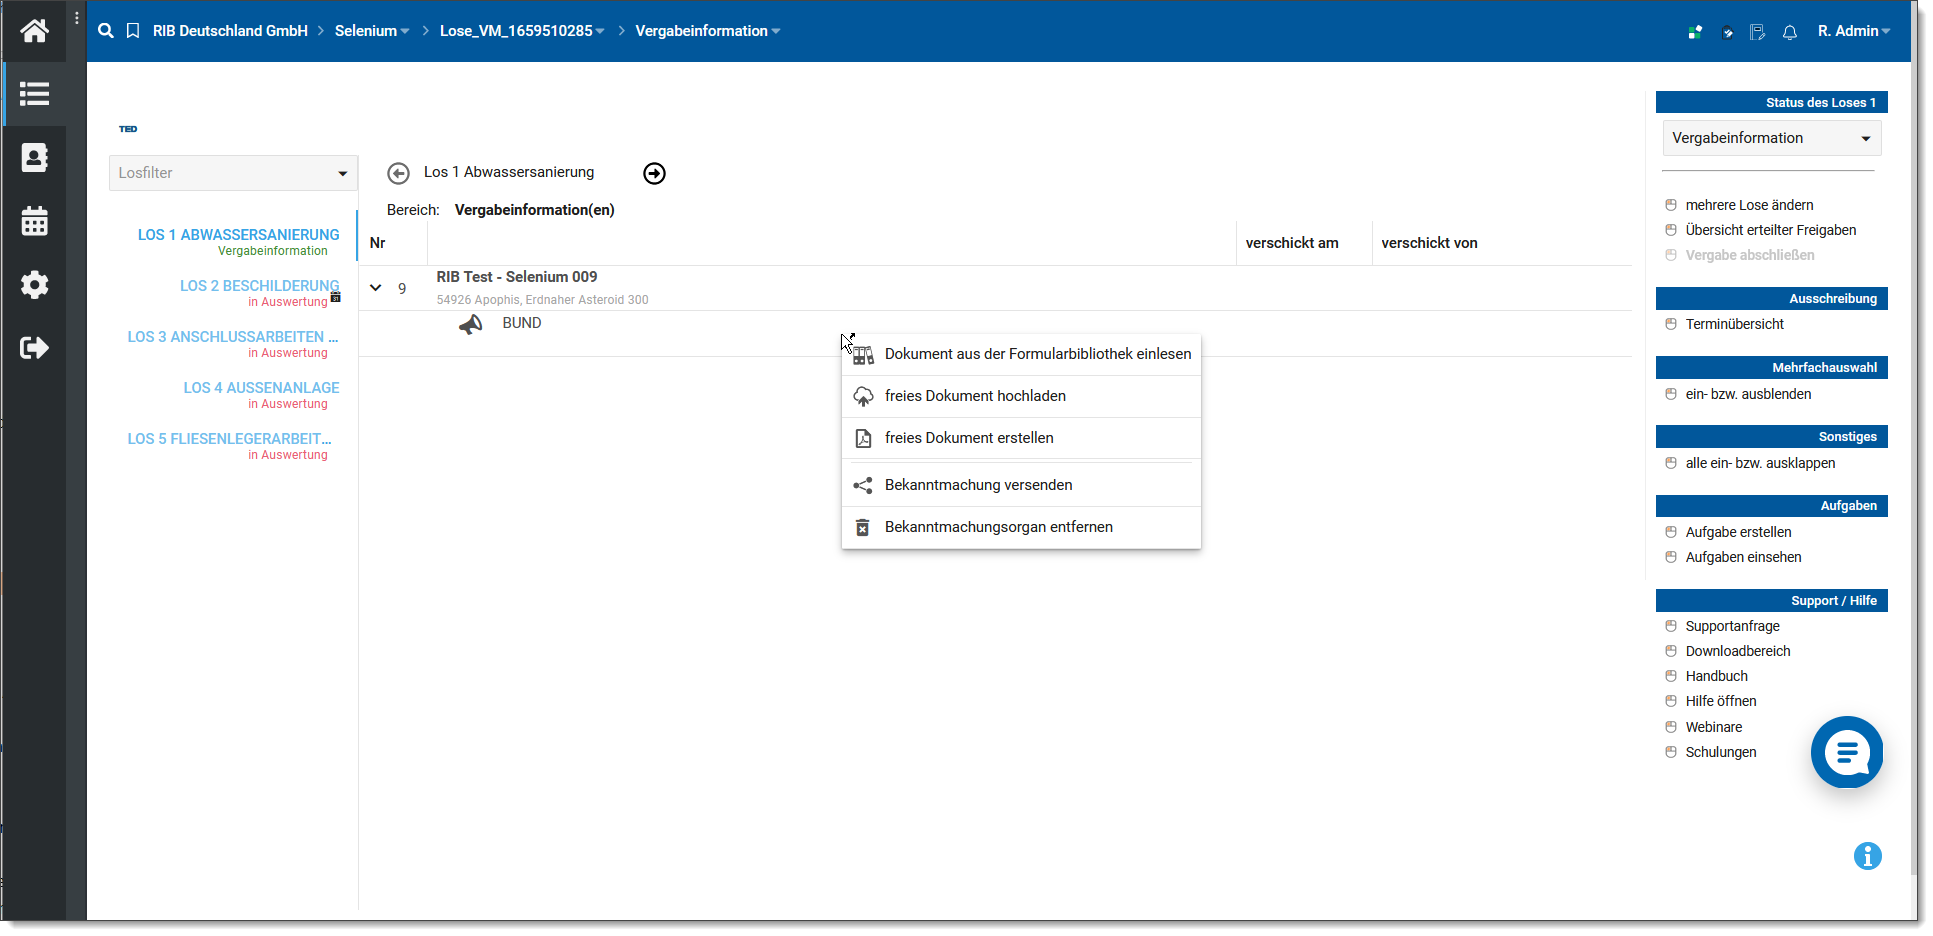1933x936 pixels.
Task: Choose freies Dokument hochladen
Action: click(1021, 396)
